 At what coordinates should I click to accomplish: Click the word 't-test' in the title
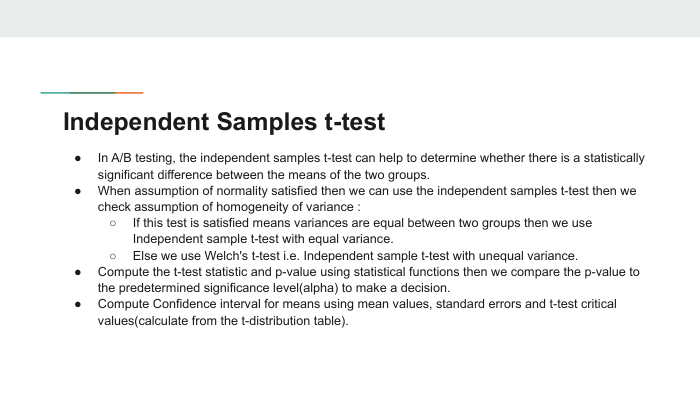pyautogui.click(x=355, y=121)
